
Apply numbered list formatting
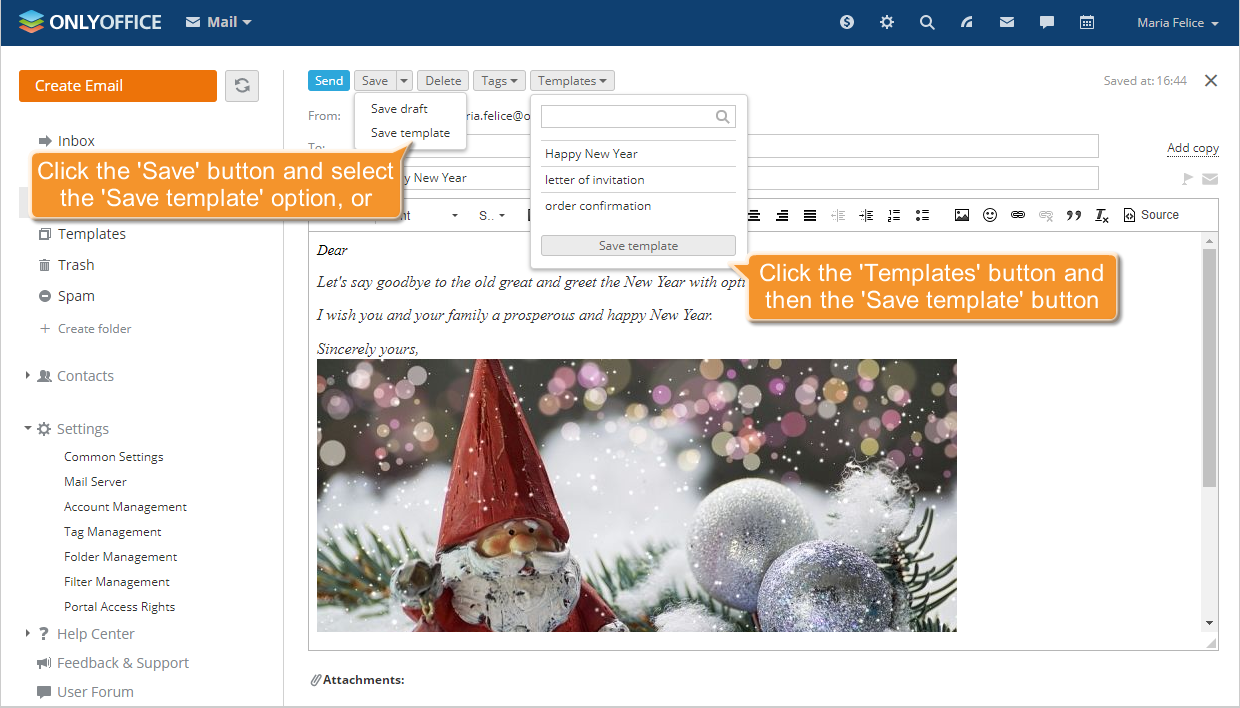tap(895, 215)
